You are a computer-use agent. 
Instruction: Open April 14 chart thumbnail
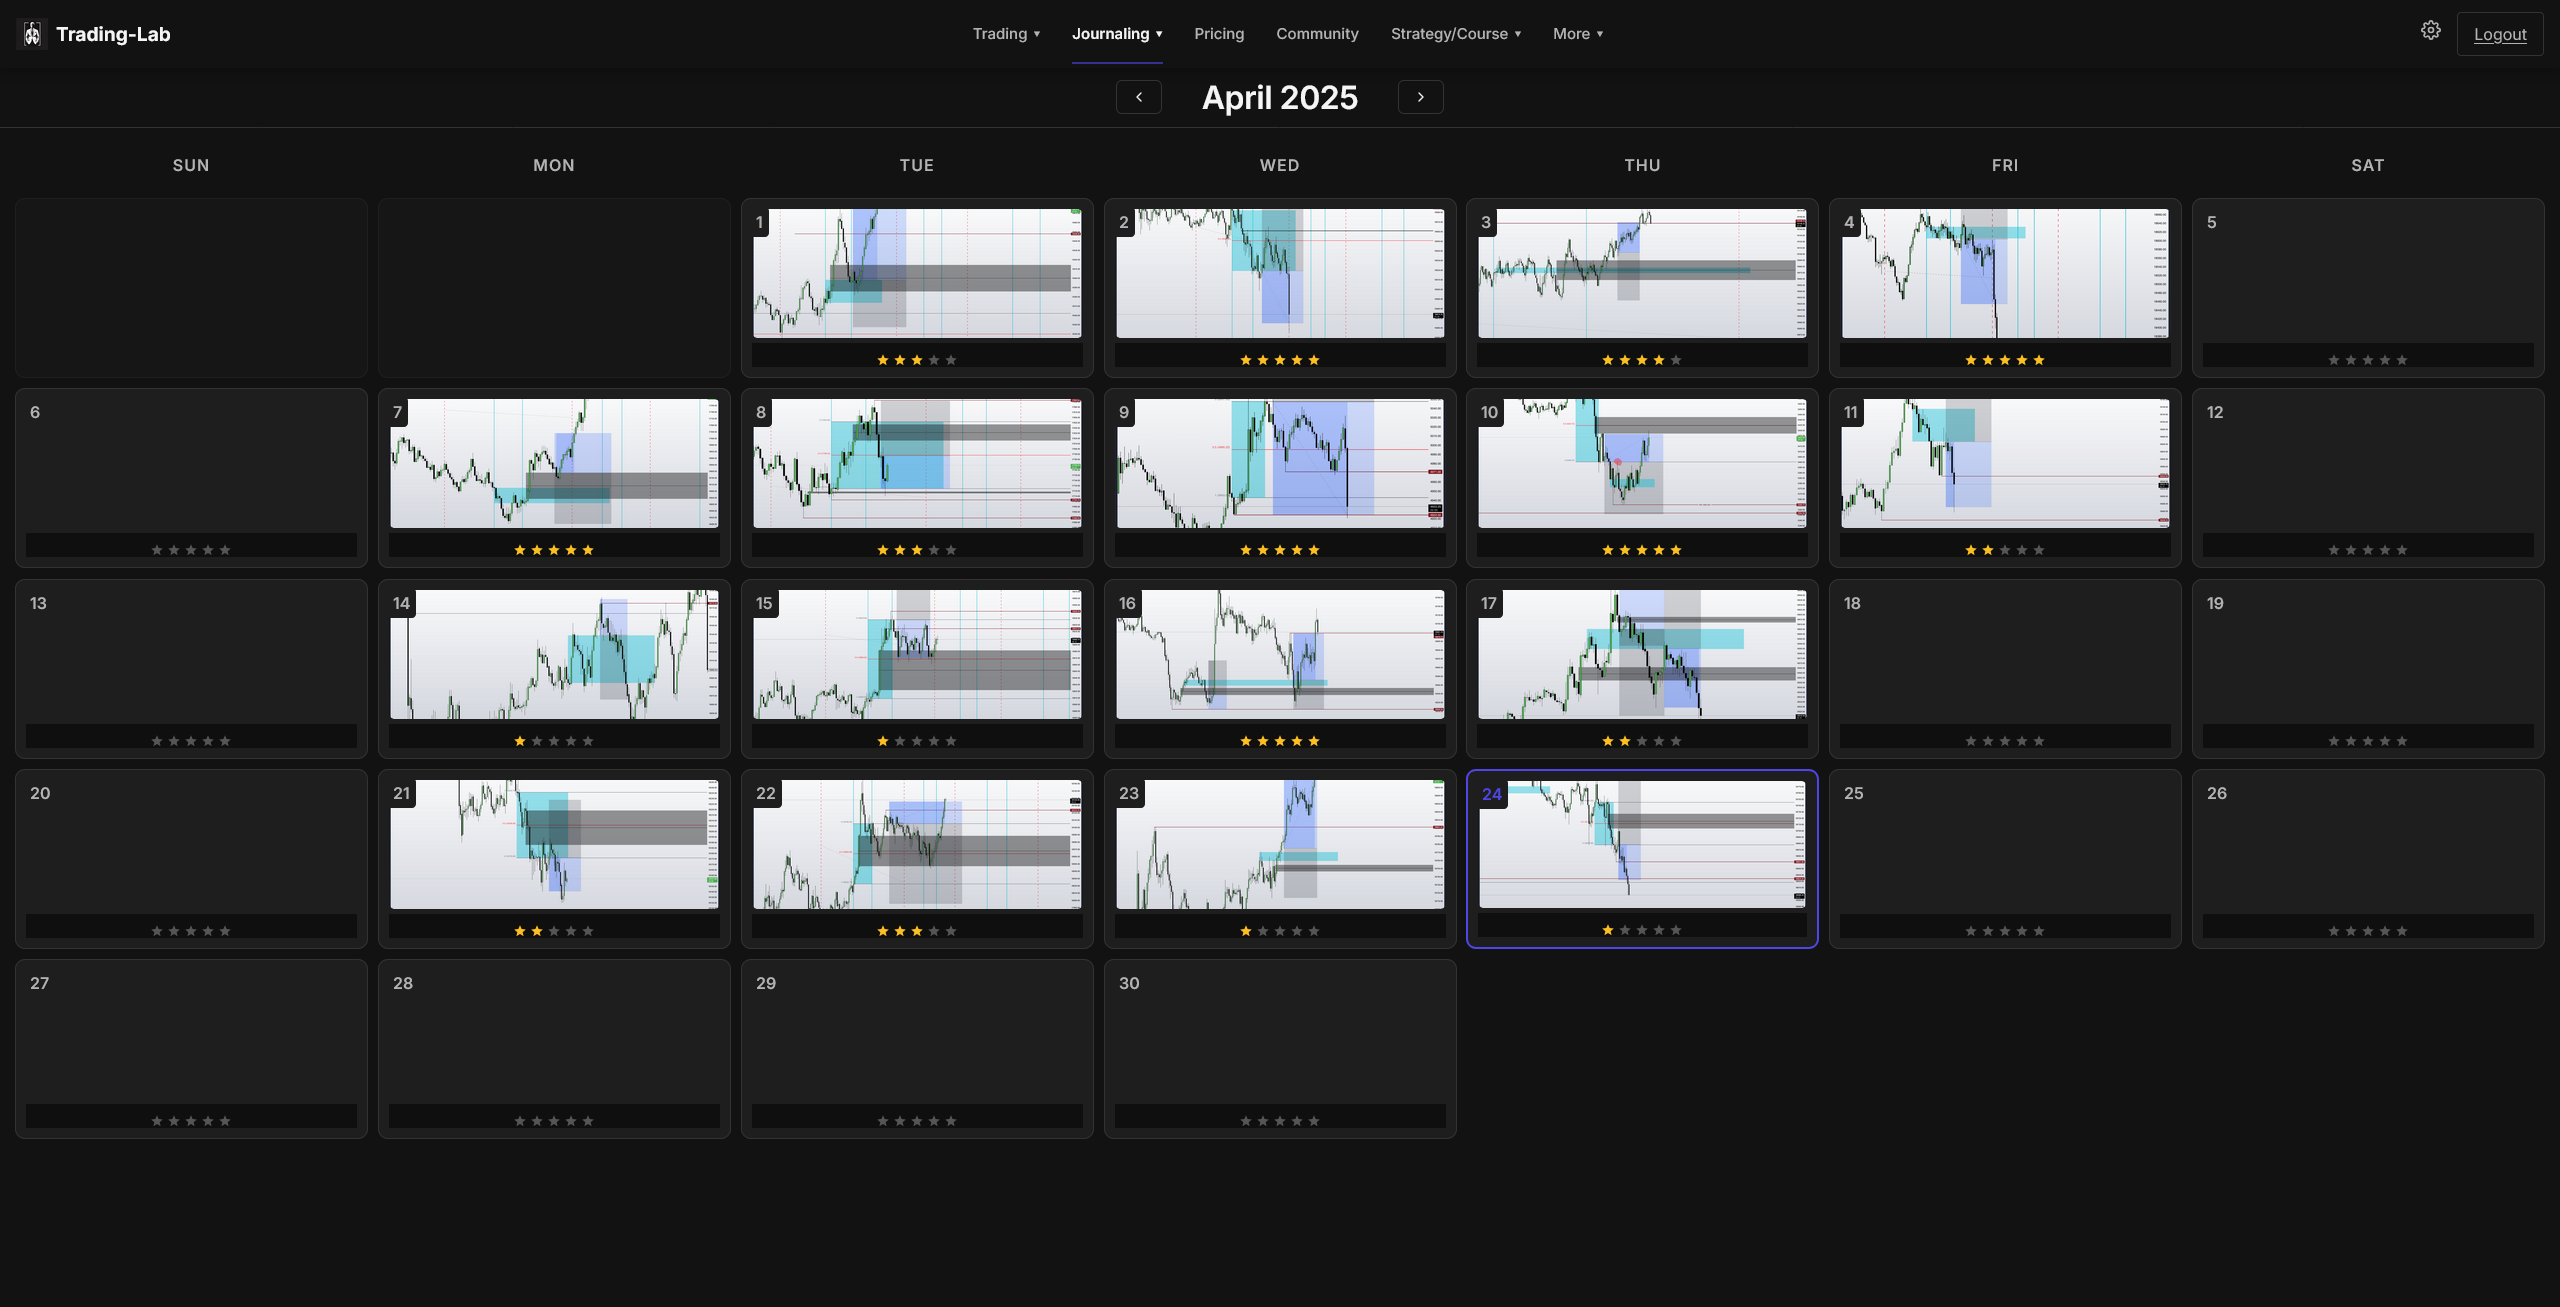tap(554, 654)
